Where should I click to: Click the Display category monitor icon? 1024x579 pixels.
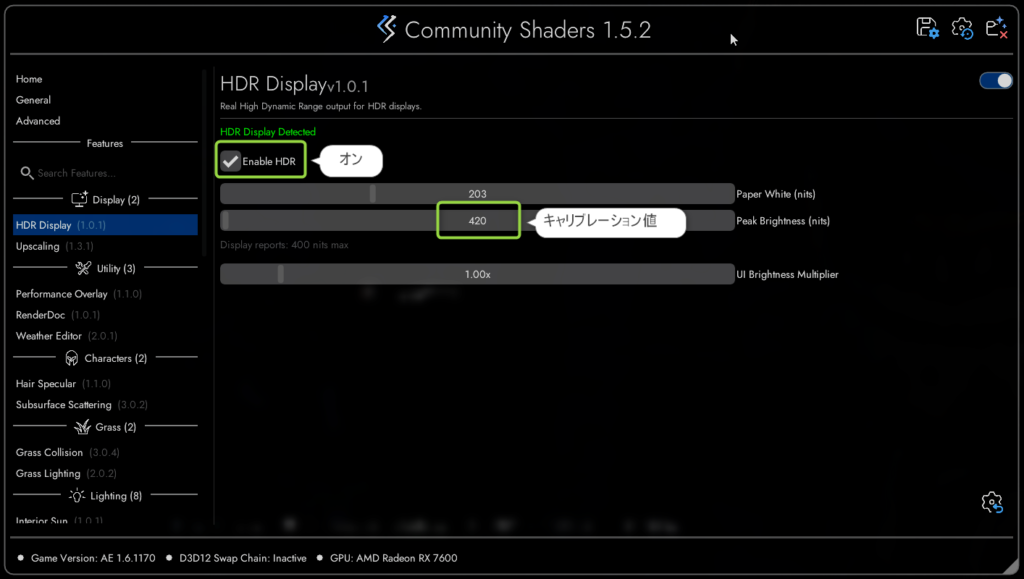click(80, 199)
